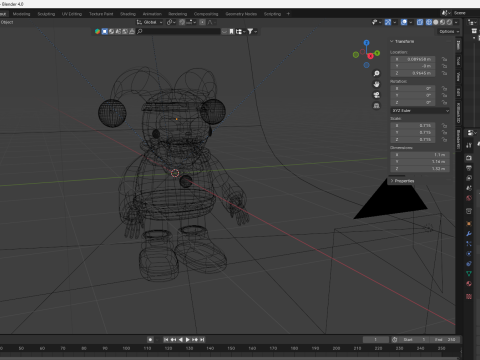
Task: Open the View Layer properties tab icon
Action: click(469, 178)
